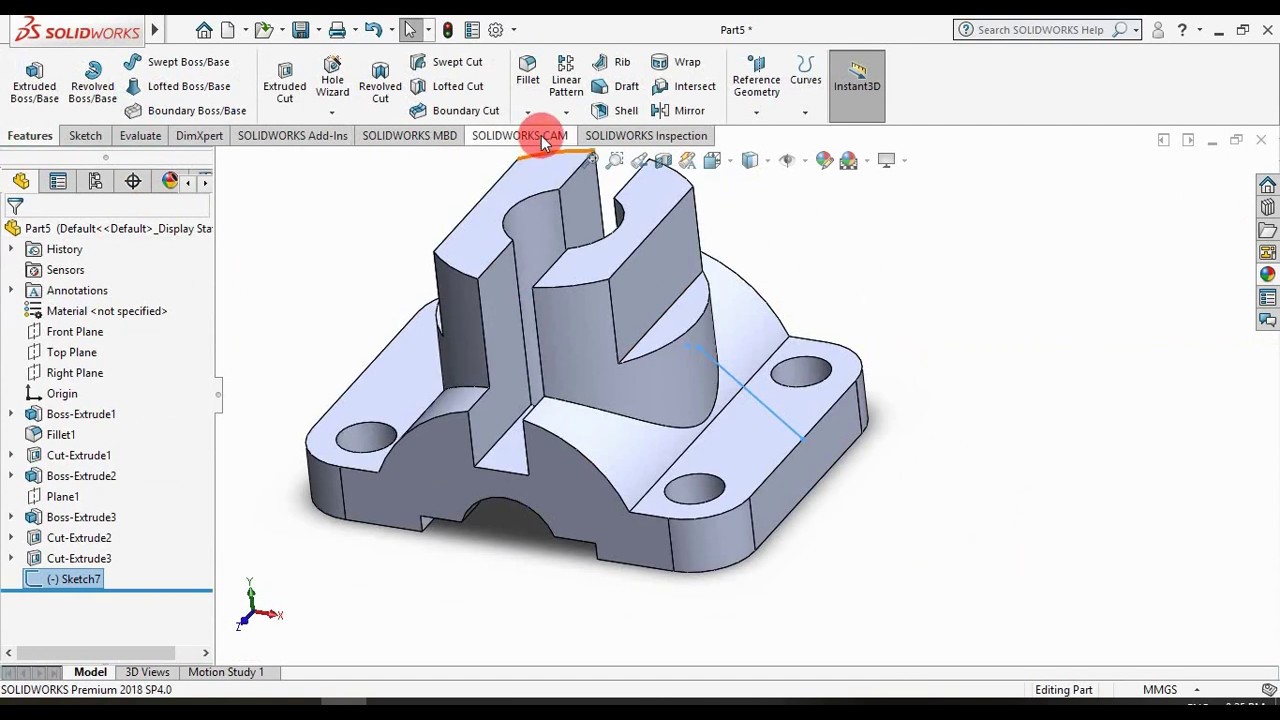Expand the Annotations tree node
This screenshot has height=720, width=1280.
[x=11, y=290]
